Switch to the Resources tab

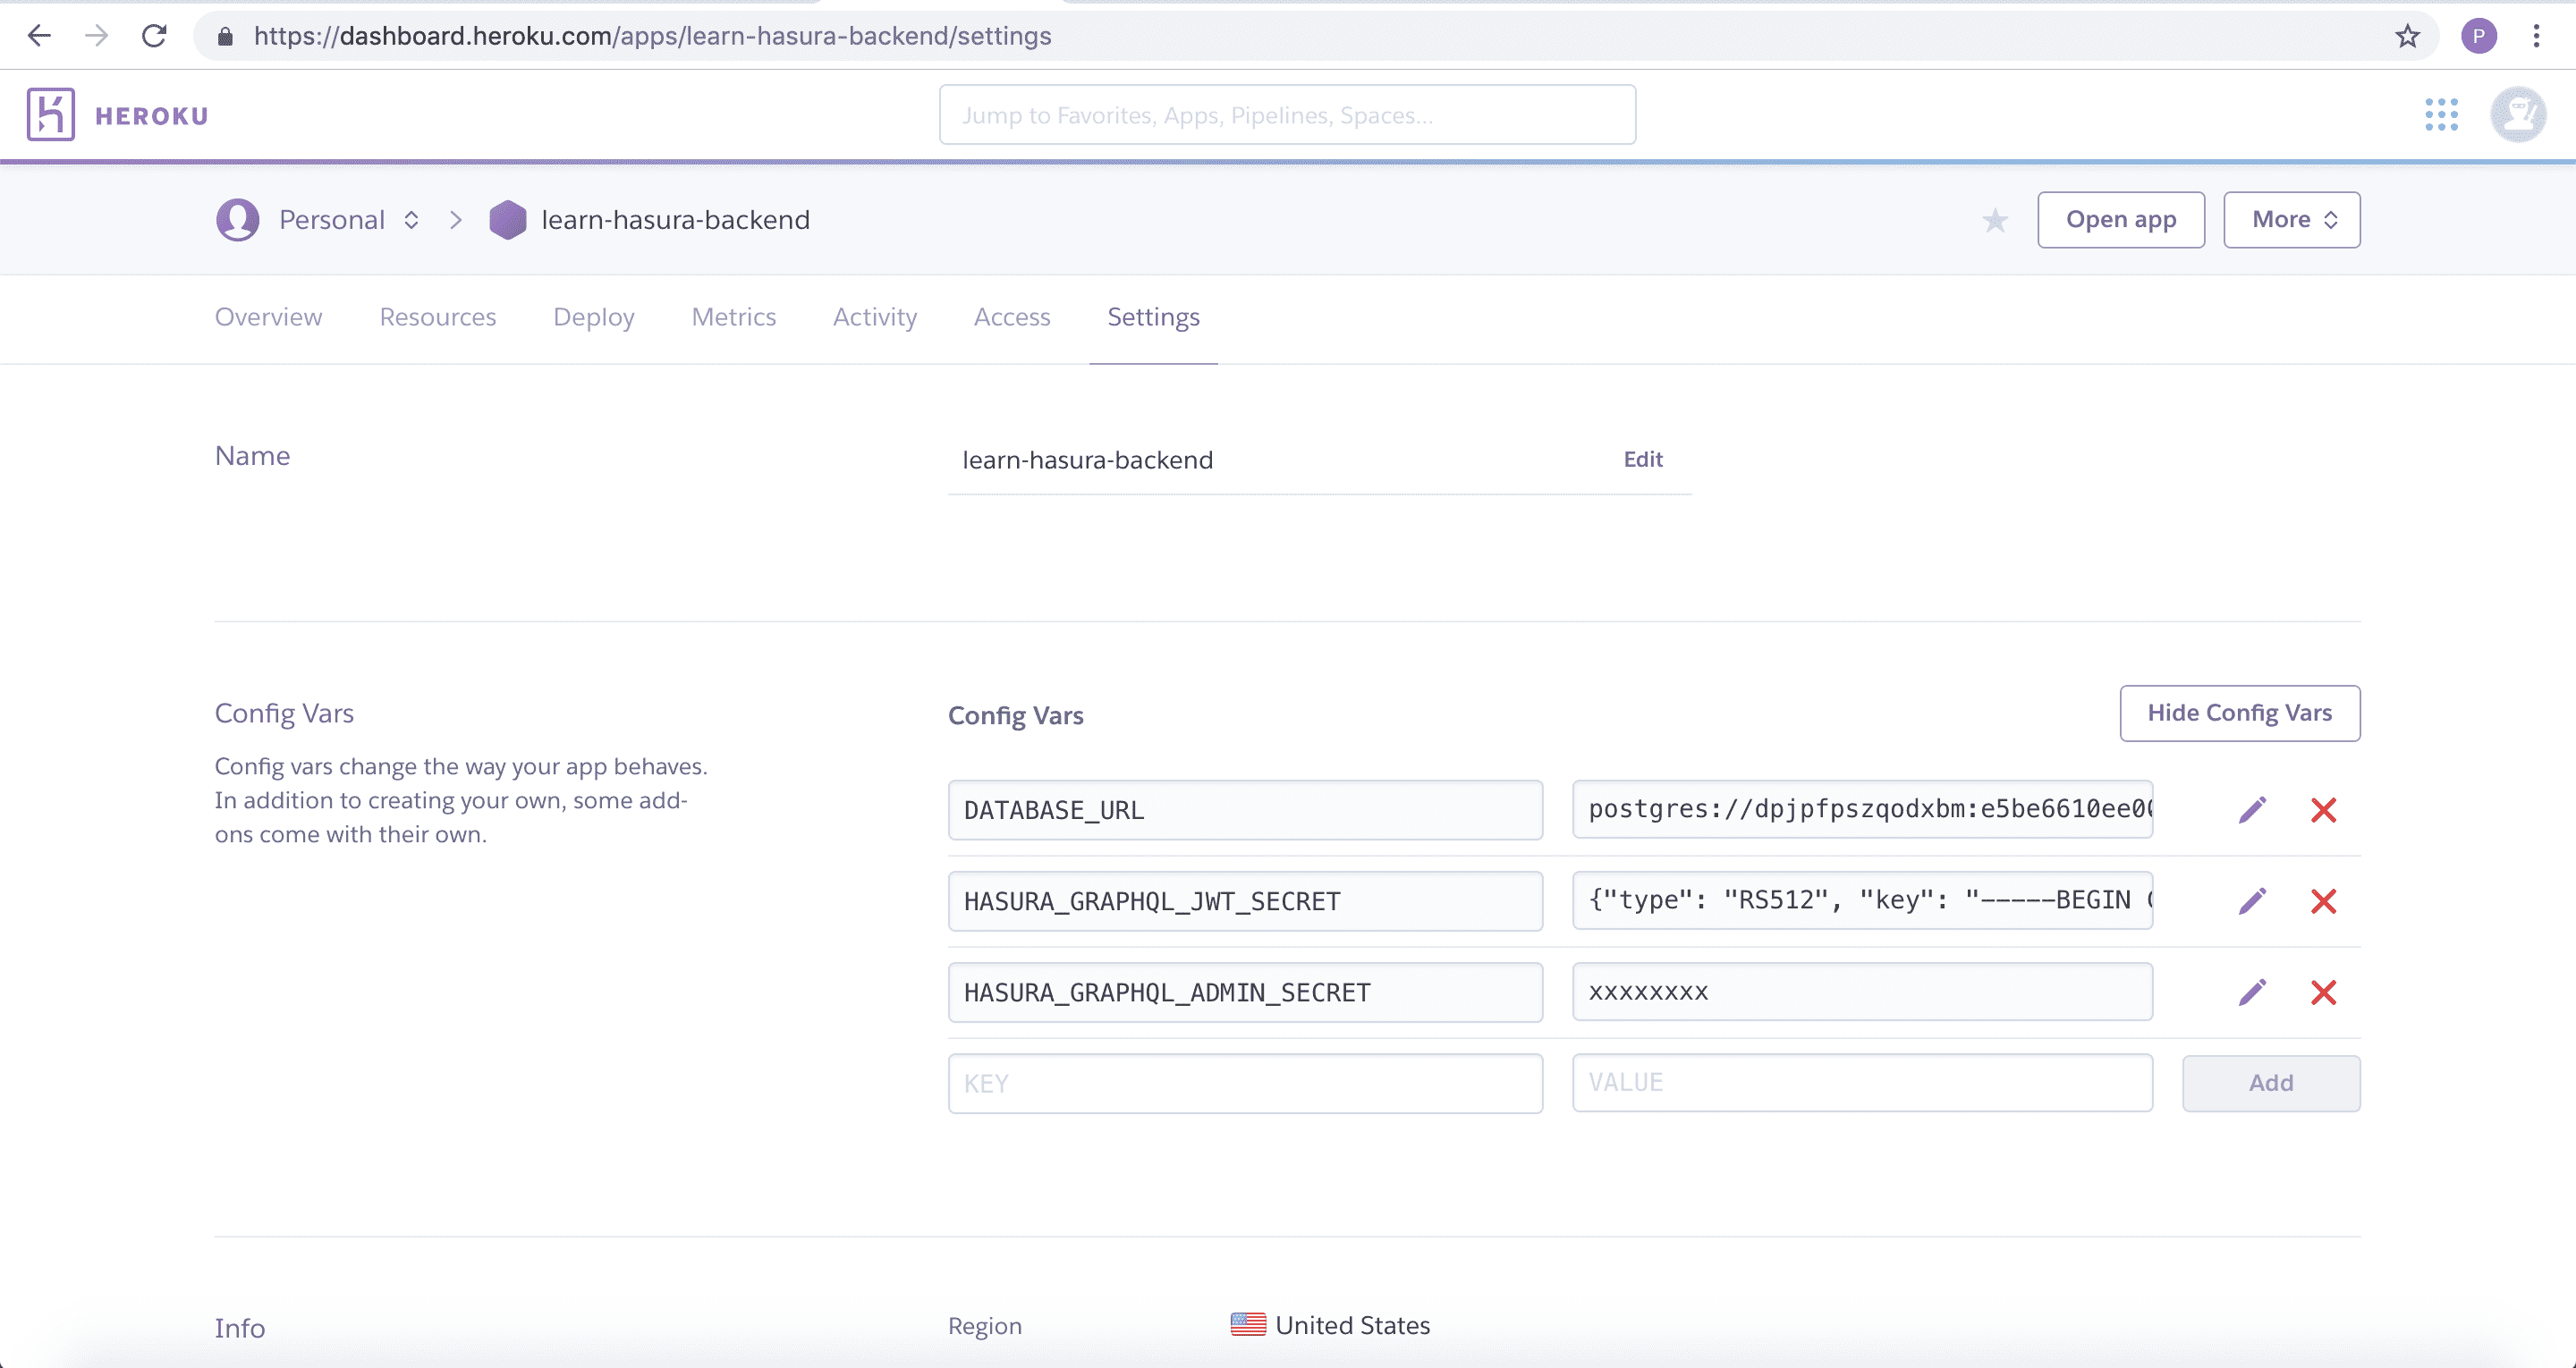click(x=437, y=317)
